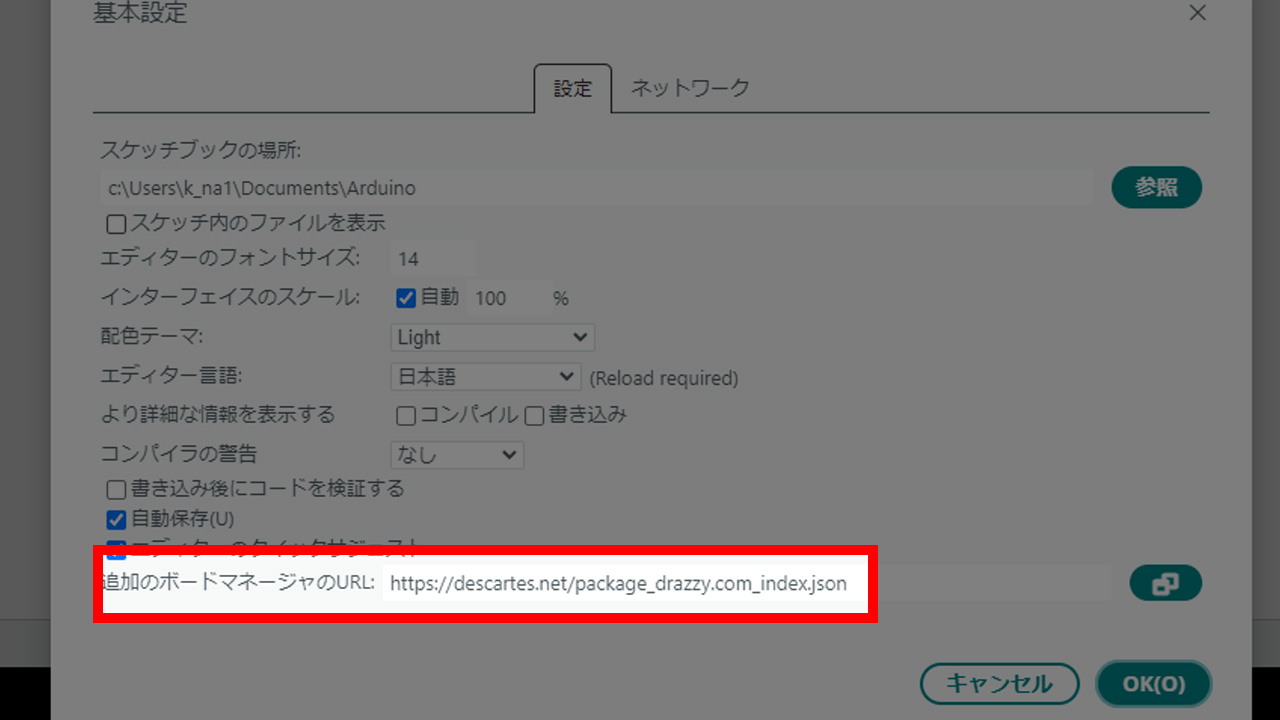
Task: Click the editor font size field
Action: [x=432, y=259]
